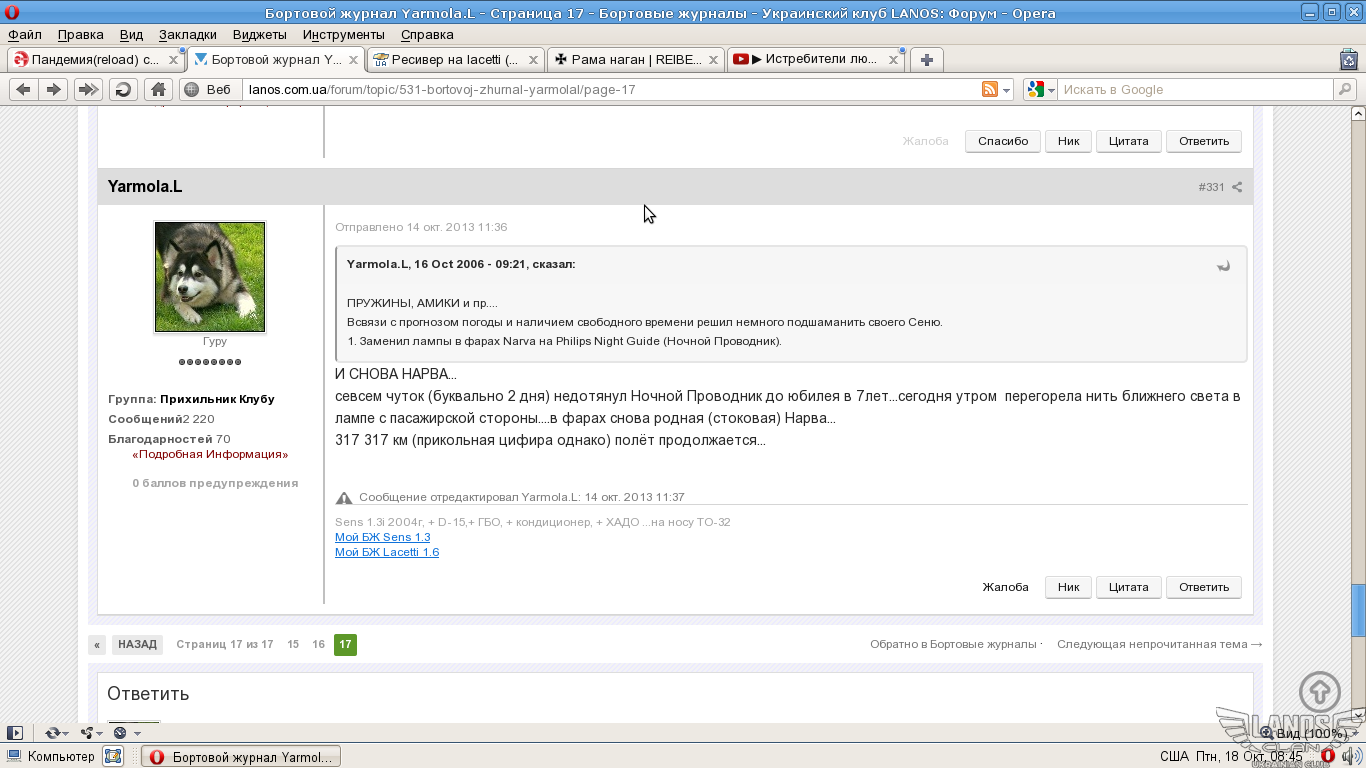Open the Закладки menu
Screen dimensions: 1366x768
coord(187,34)
